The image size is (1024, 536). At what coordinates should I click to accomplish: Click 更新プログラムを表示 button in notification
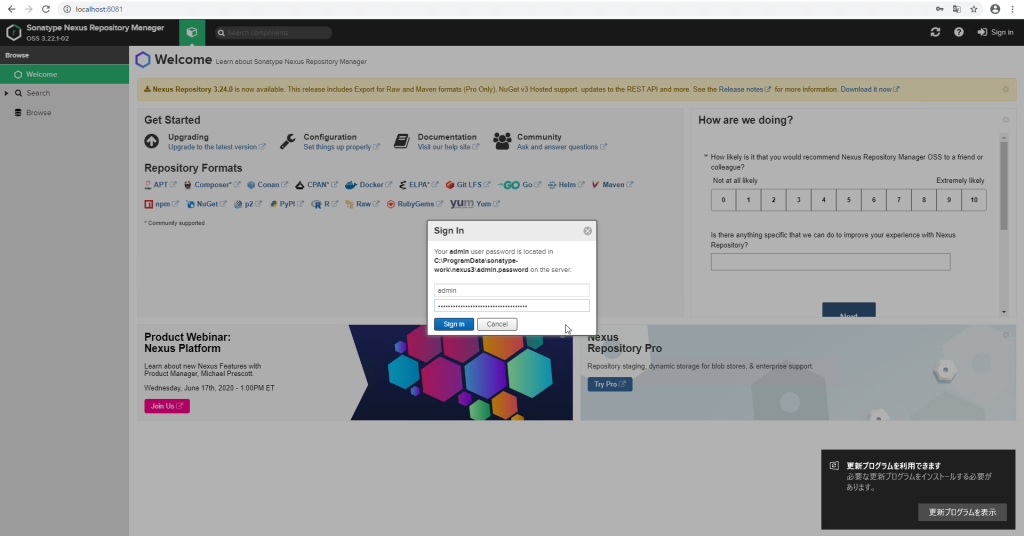coord(963,512)
